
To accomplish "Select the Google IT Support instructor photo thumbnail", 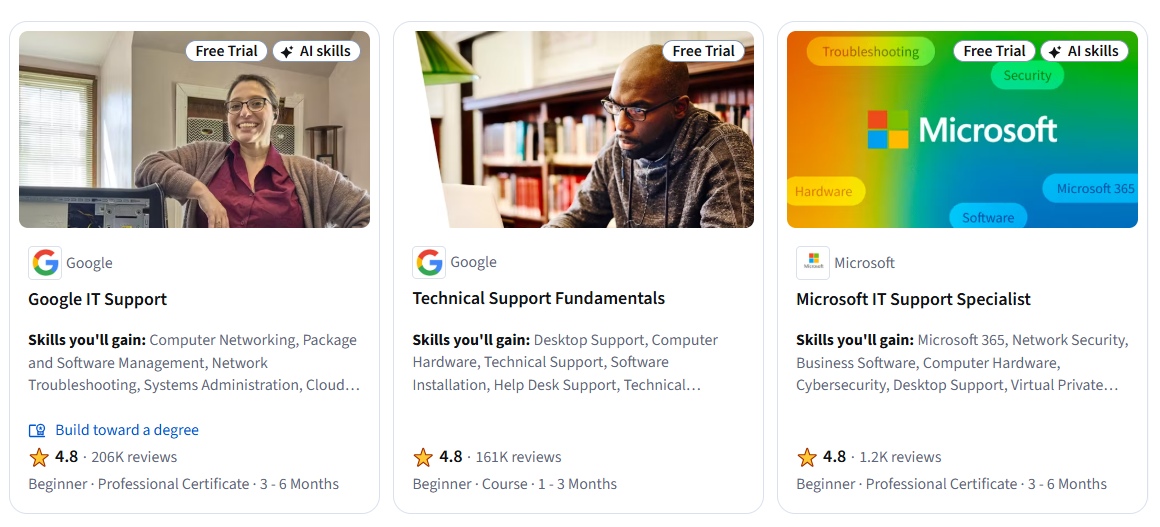I will tap(194, 140).
